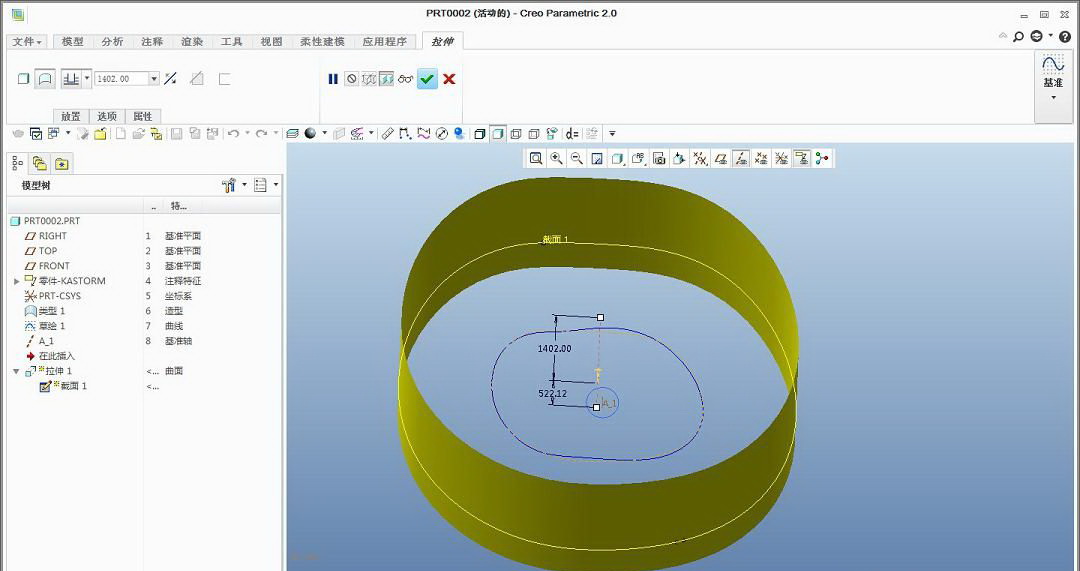Image resolution: width=1080 pixels, height=571 pixels.
Task: Expand the 零件-KASTORM tree node
Action: click(16, 281)
